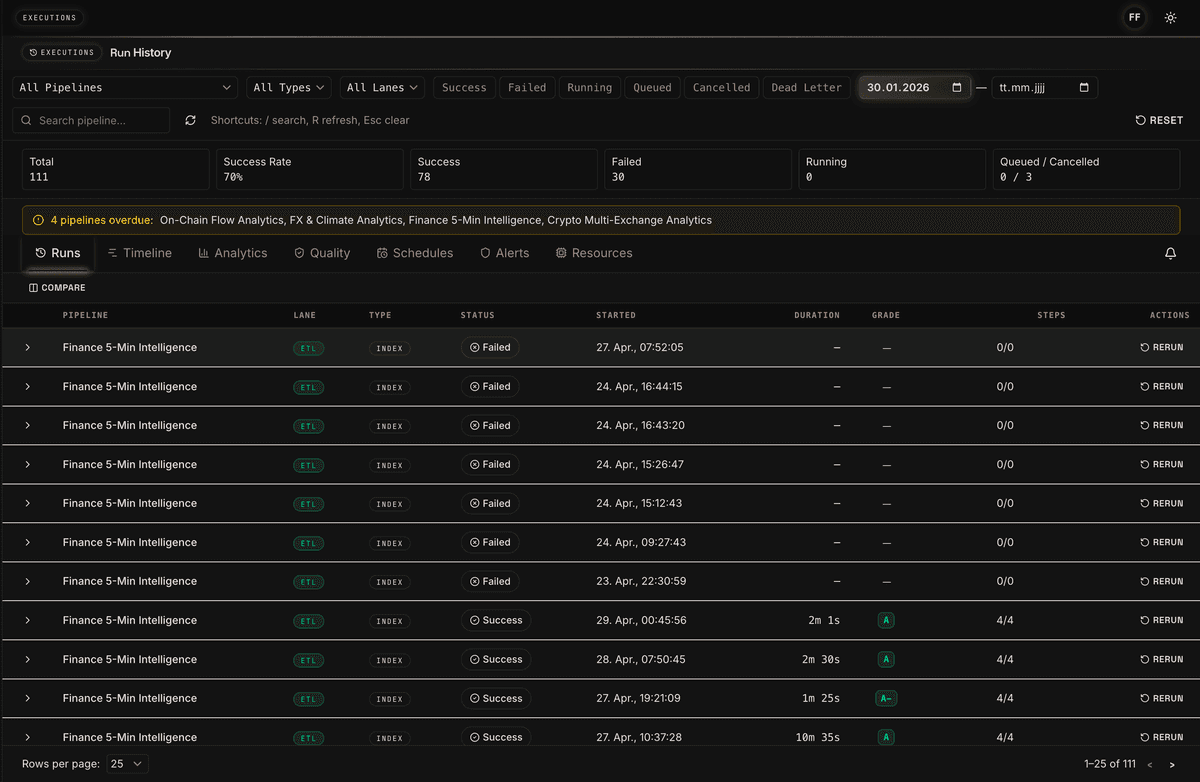Open the notifications bell icon
This screenshot has width=1200, height=782.
tap(1171, 254)
